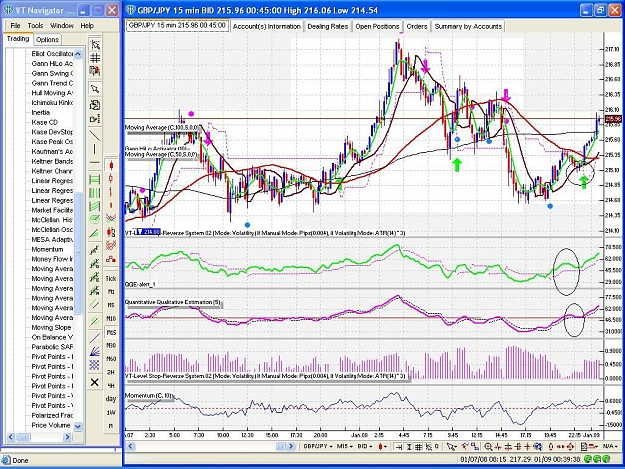
Task: Open the candlestick chart style dropdown
Action: (383, 447)
